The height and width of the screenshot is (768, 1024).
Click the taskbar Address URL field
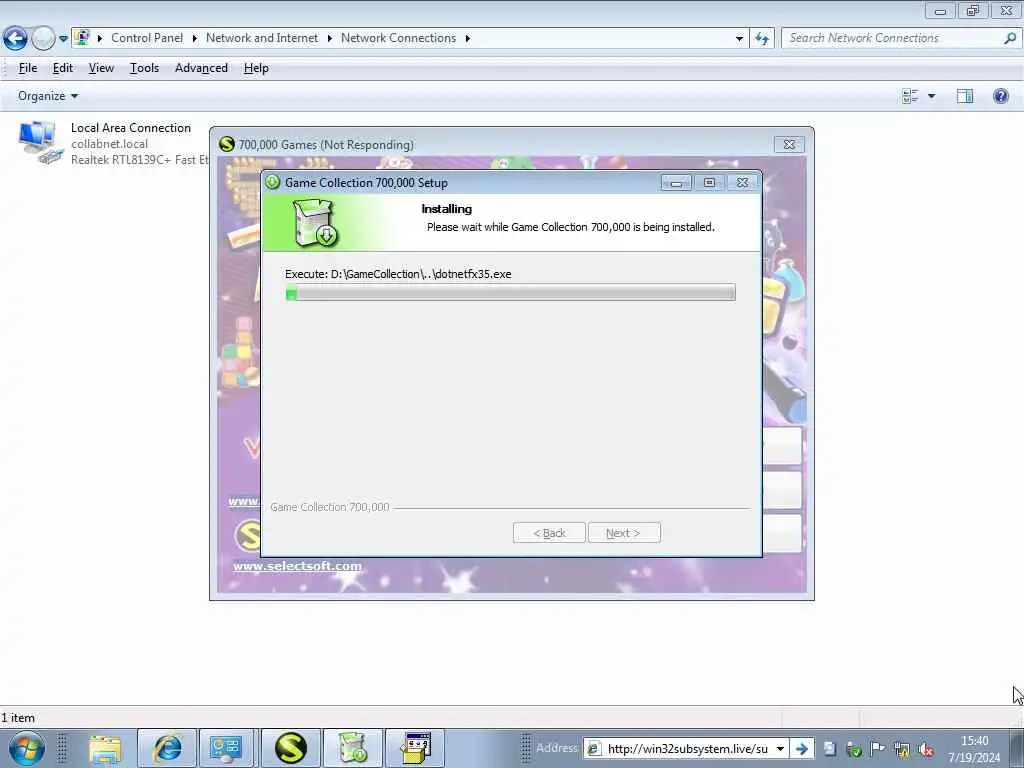[x=687, y=748]
